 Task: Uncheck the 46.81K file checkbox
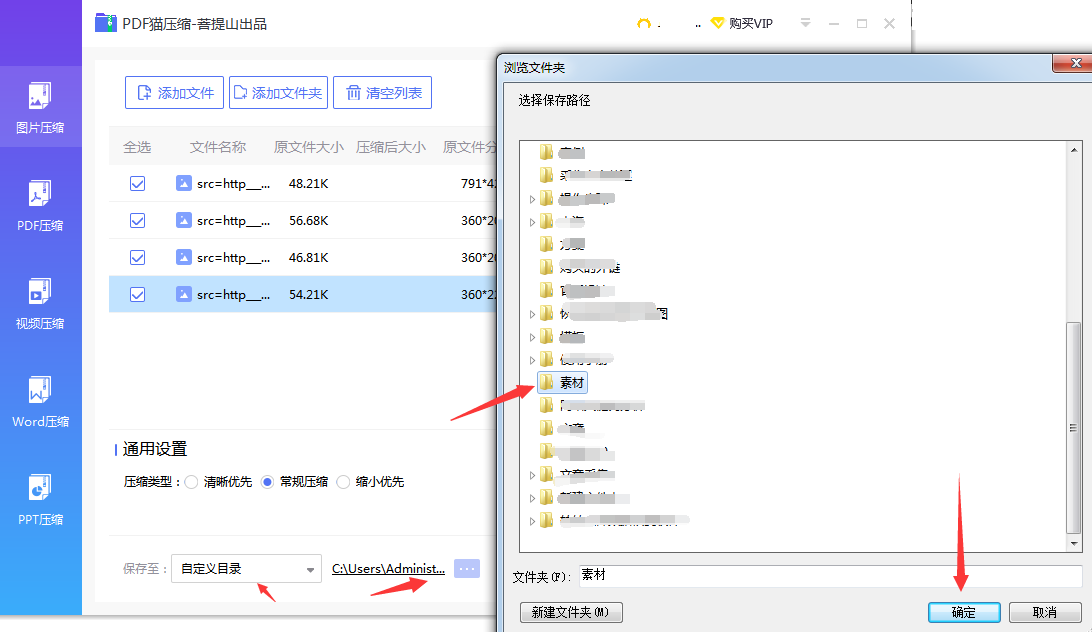pos(138,257)
